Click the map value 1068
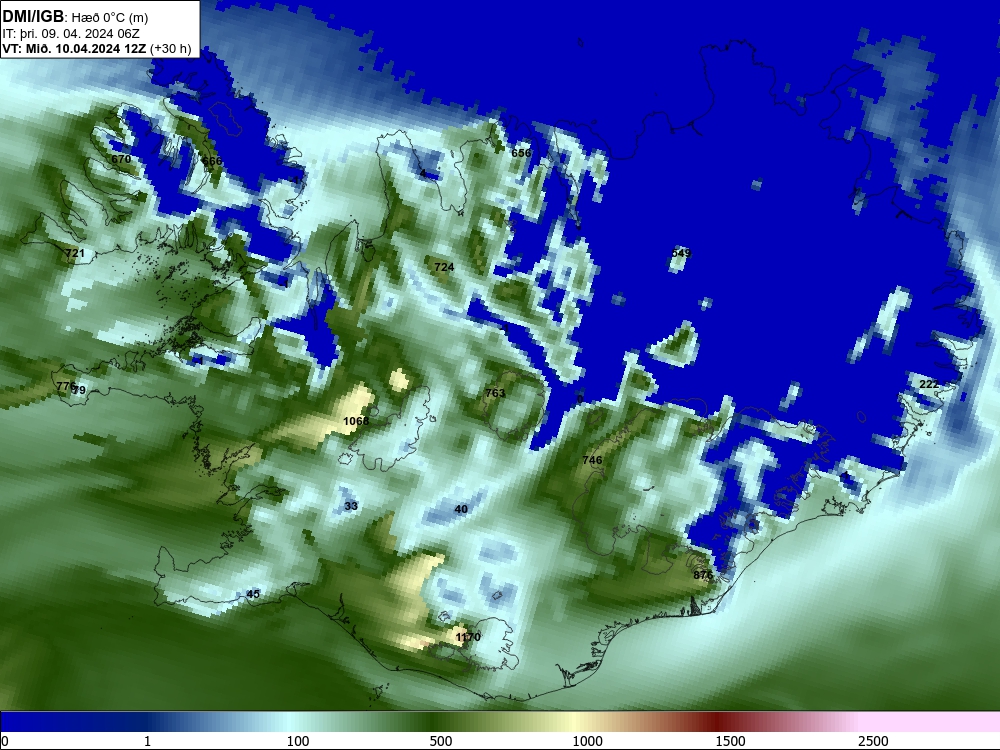Image resolution: width=1000 pixels, height=750 pixels. point(356,421)
